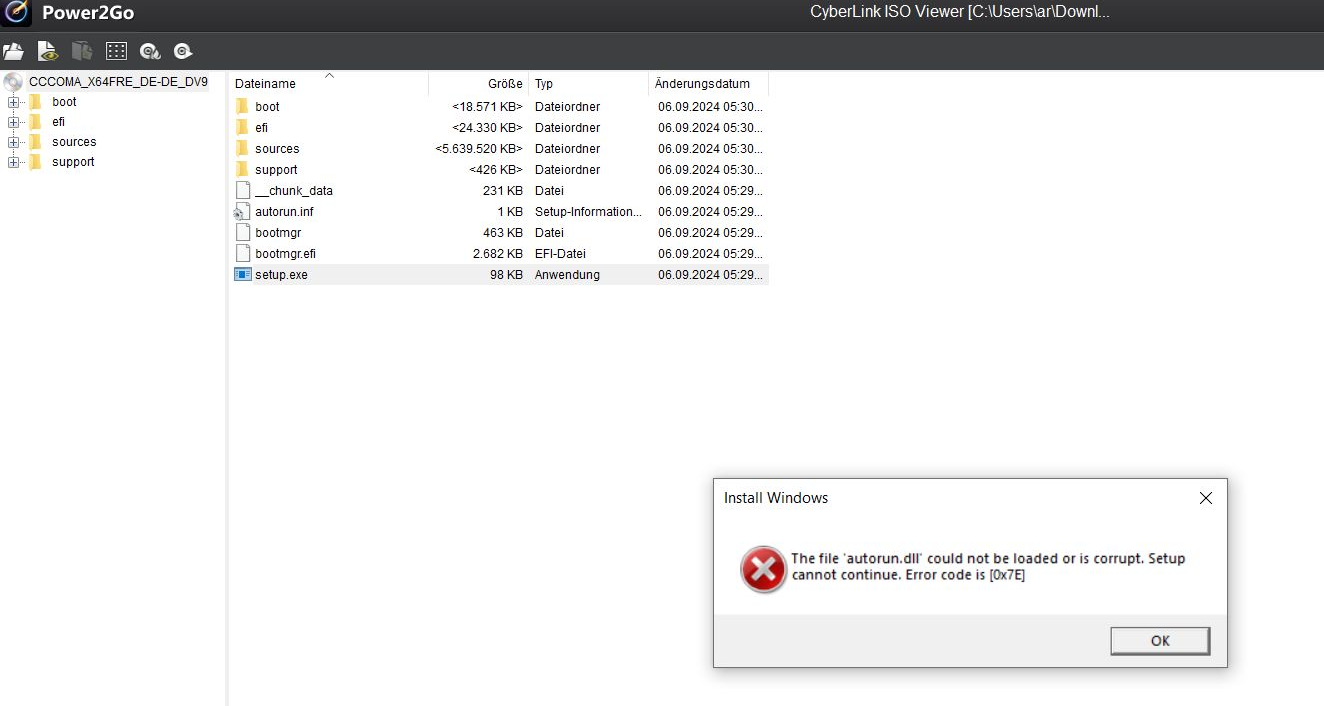Image resolution: width=1324 pixels, height=706 pixels.
Task: Expand the boot node in the tree
Action: click(x=13, y=102)
